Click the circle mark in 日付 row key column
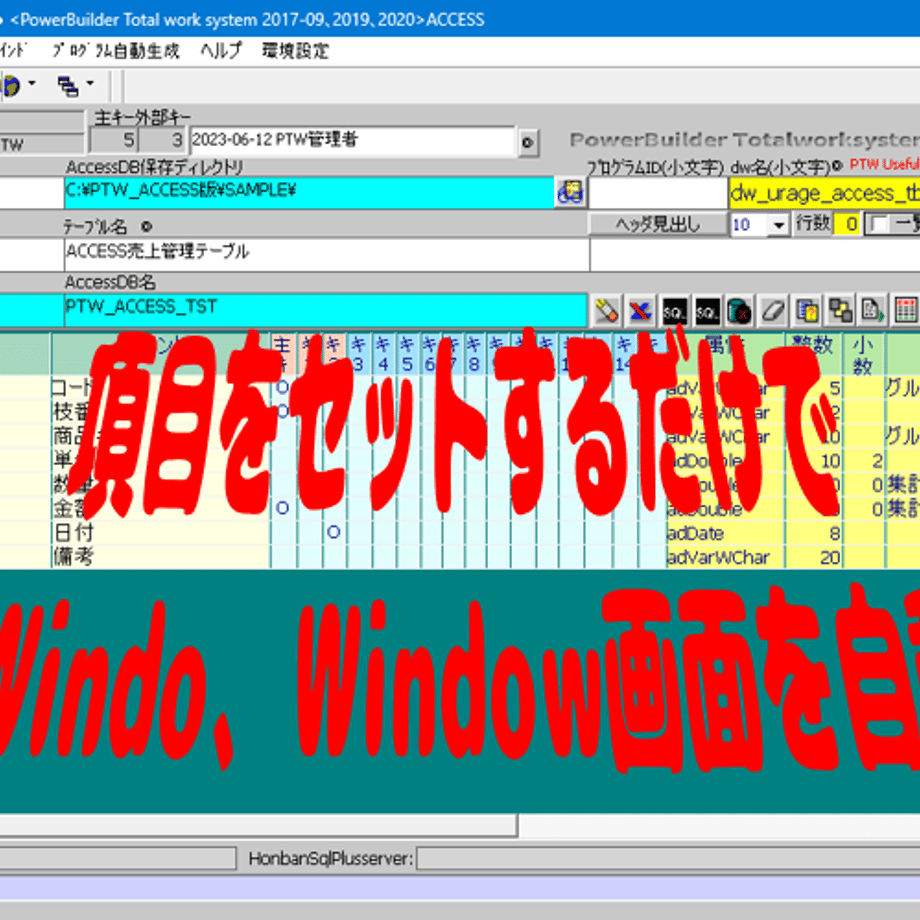 pos(334,532)
